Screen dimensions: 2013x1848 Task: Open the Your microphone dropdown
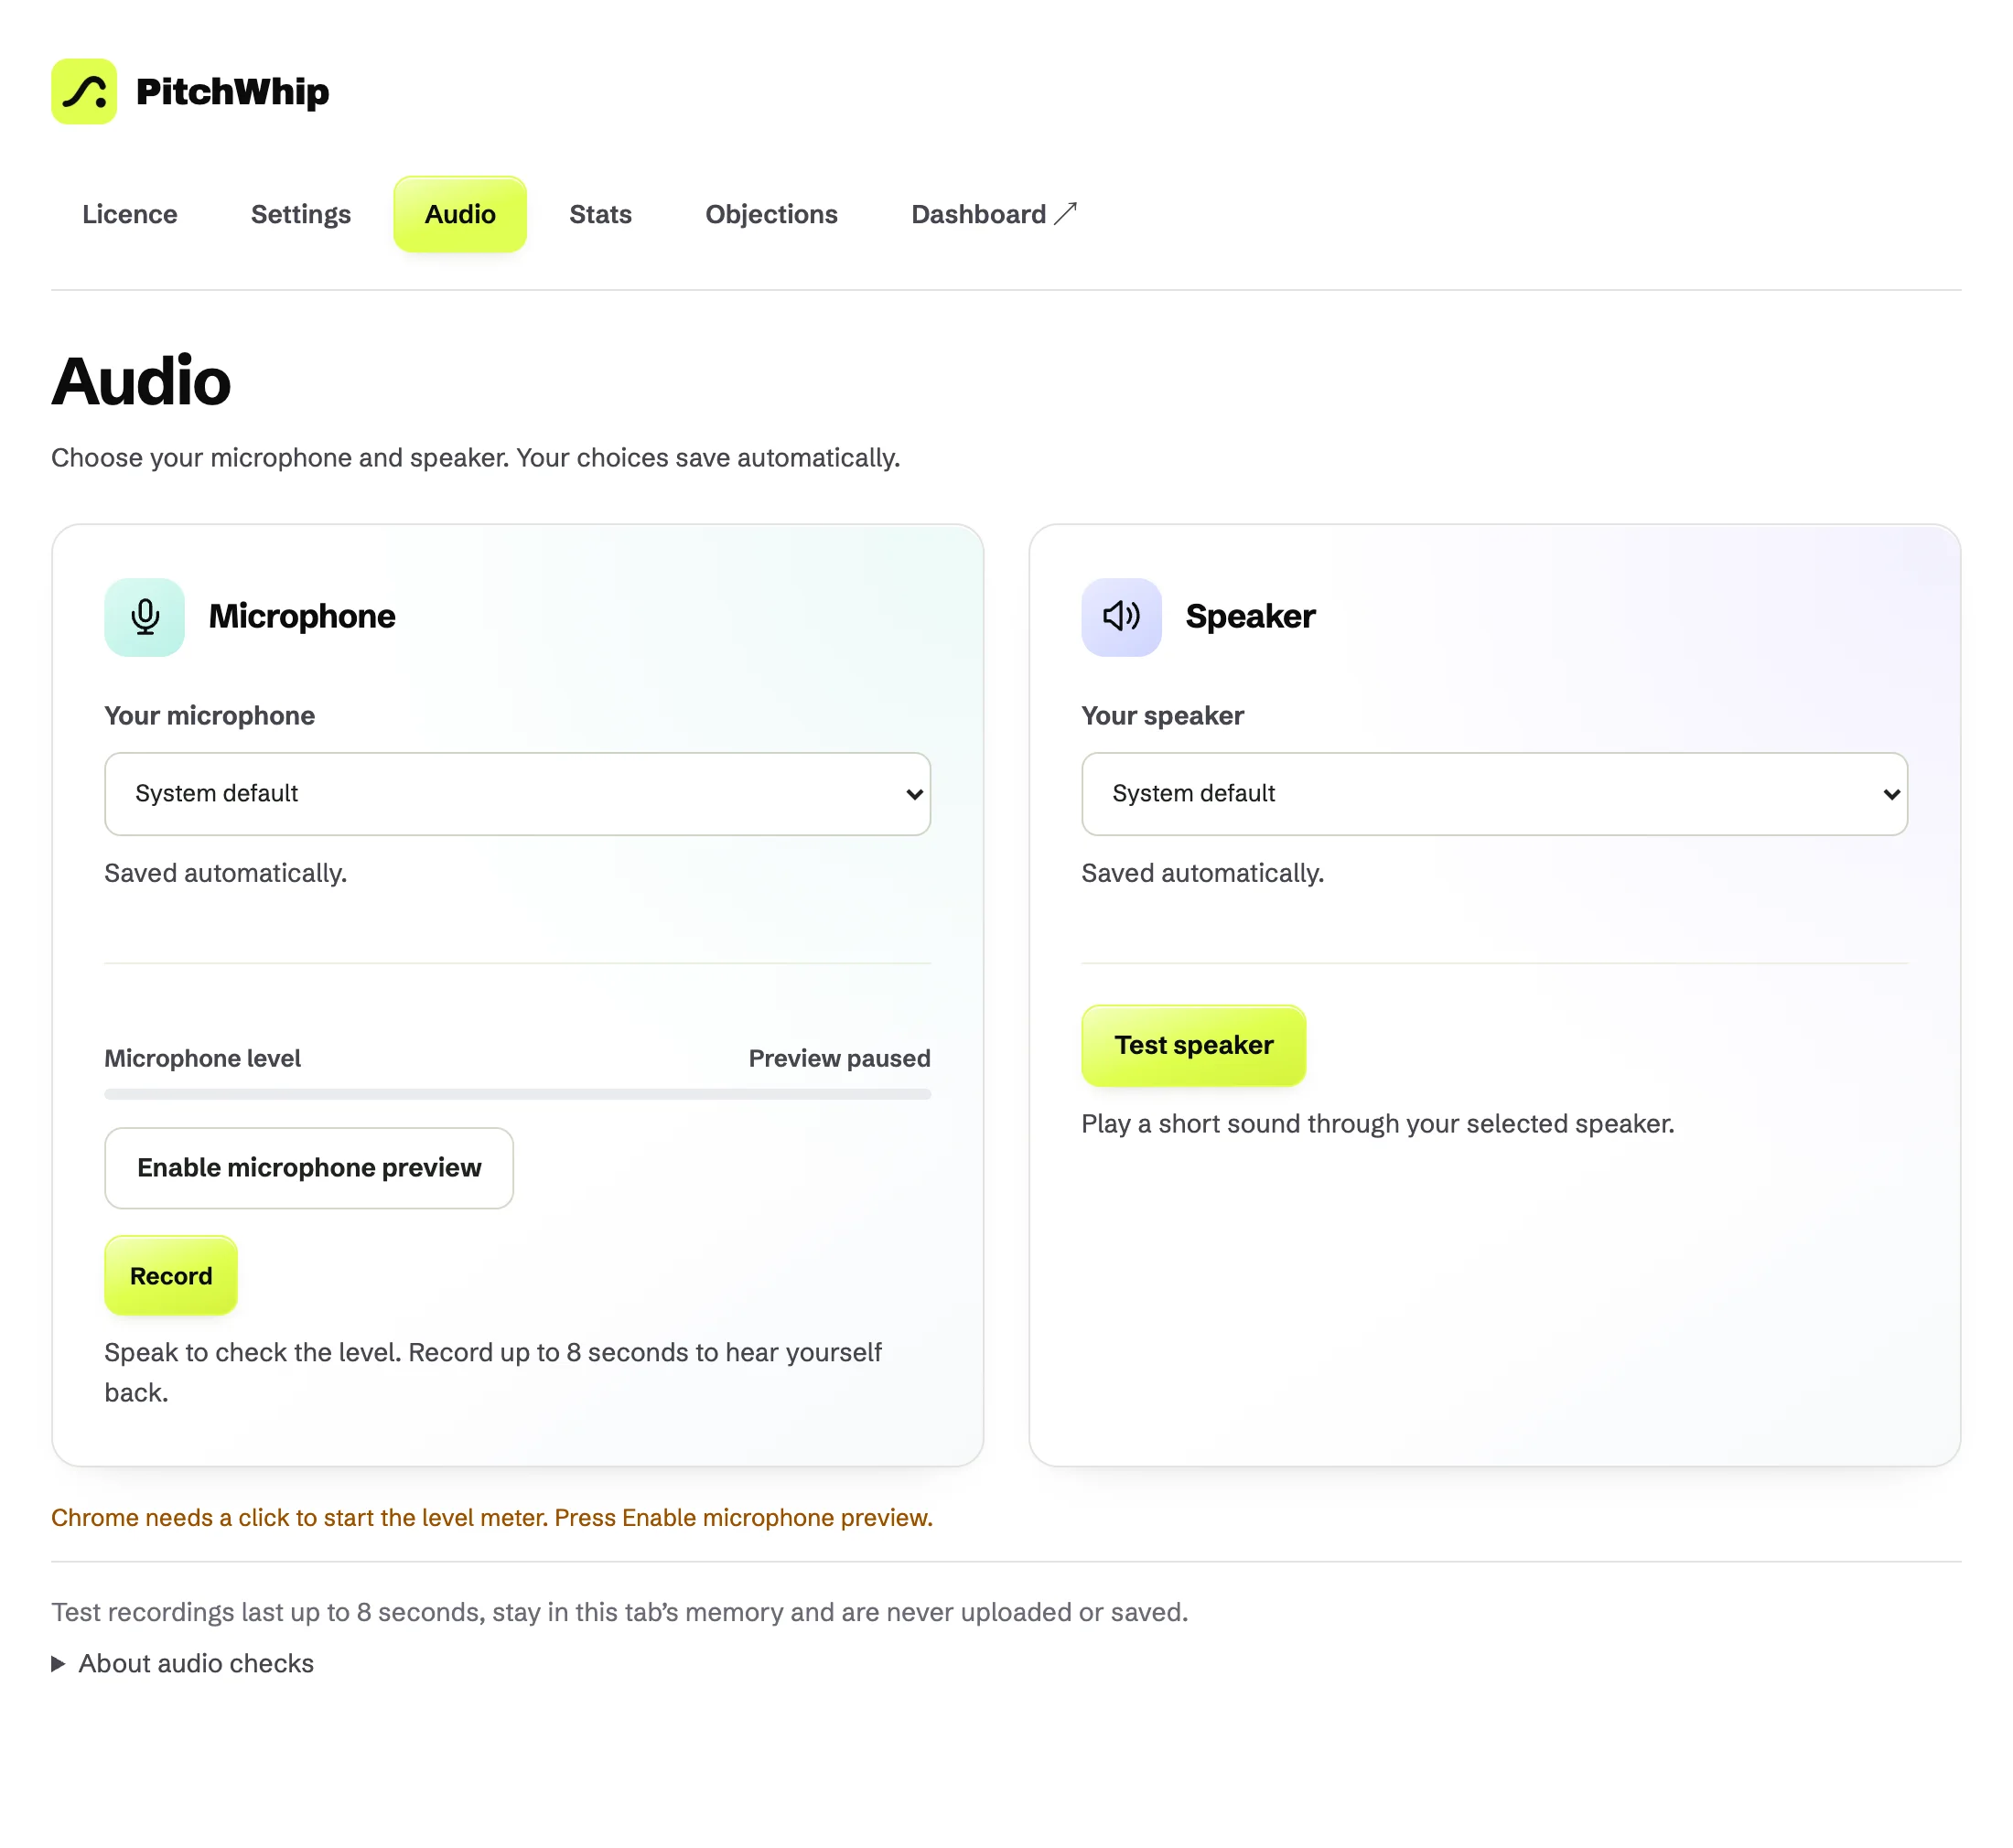pos(518,794)
